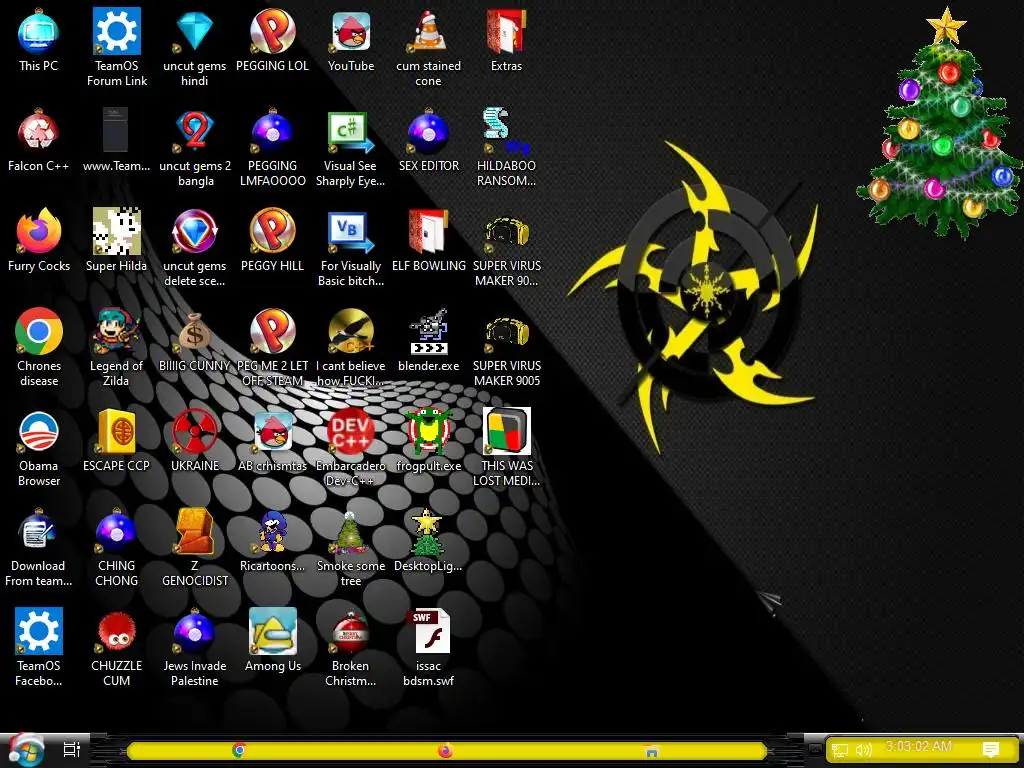Image resolution: width=1024 pixels, height=768 pixels.
Task: Open File Explorer from the taskbar
Action: (x=651, y=750)
